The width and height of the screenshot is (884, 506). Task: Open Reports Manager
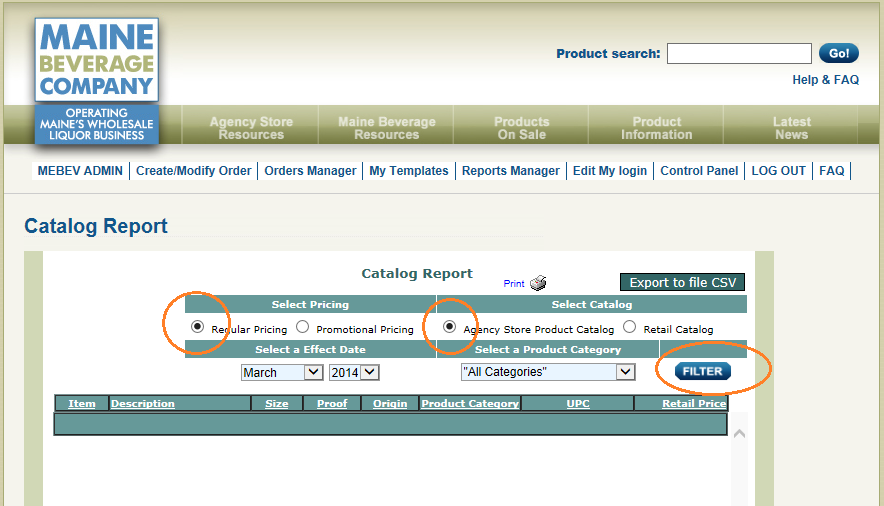click(x=511, y=171)
